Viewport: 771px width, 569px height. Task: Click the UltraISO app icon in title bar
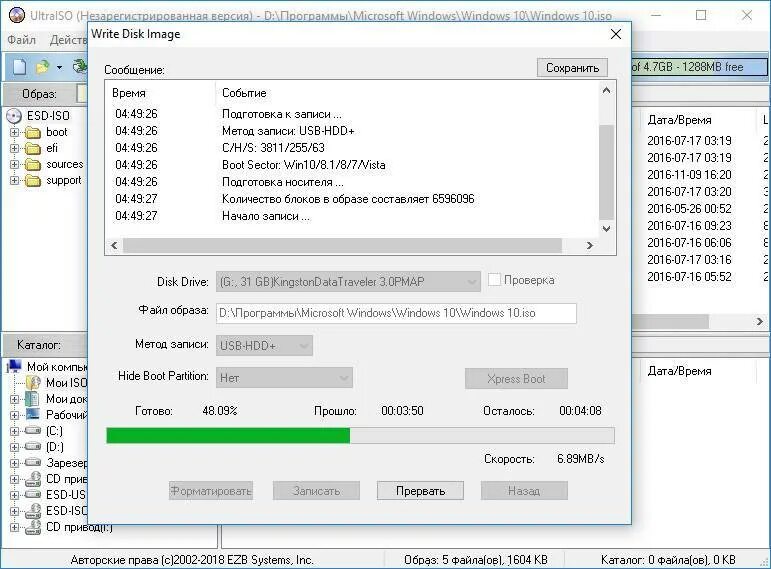[x=17, y=15]
